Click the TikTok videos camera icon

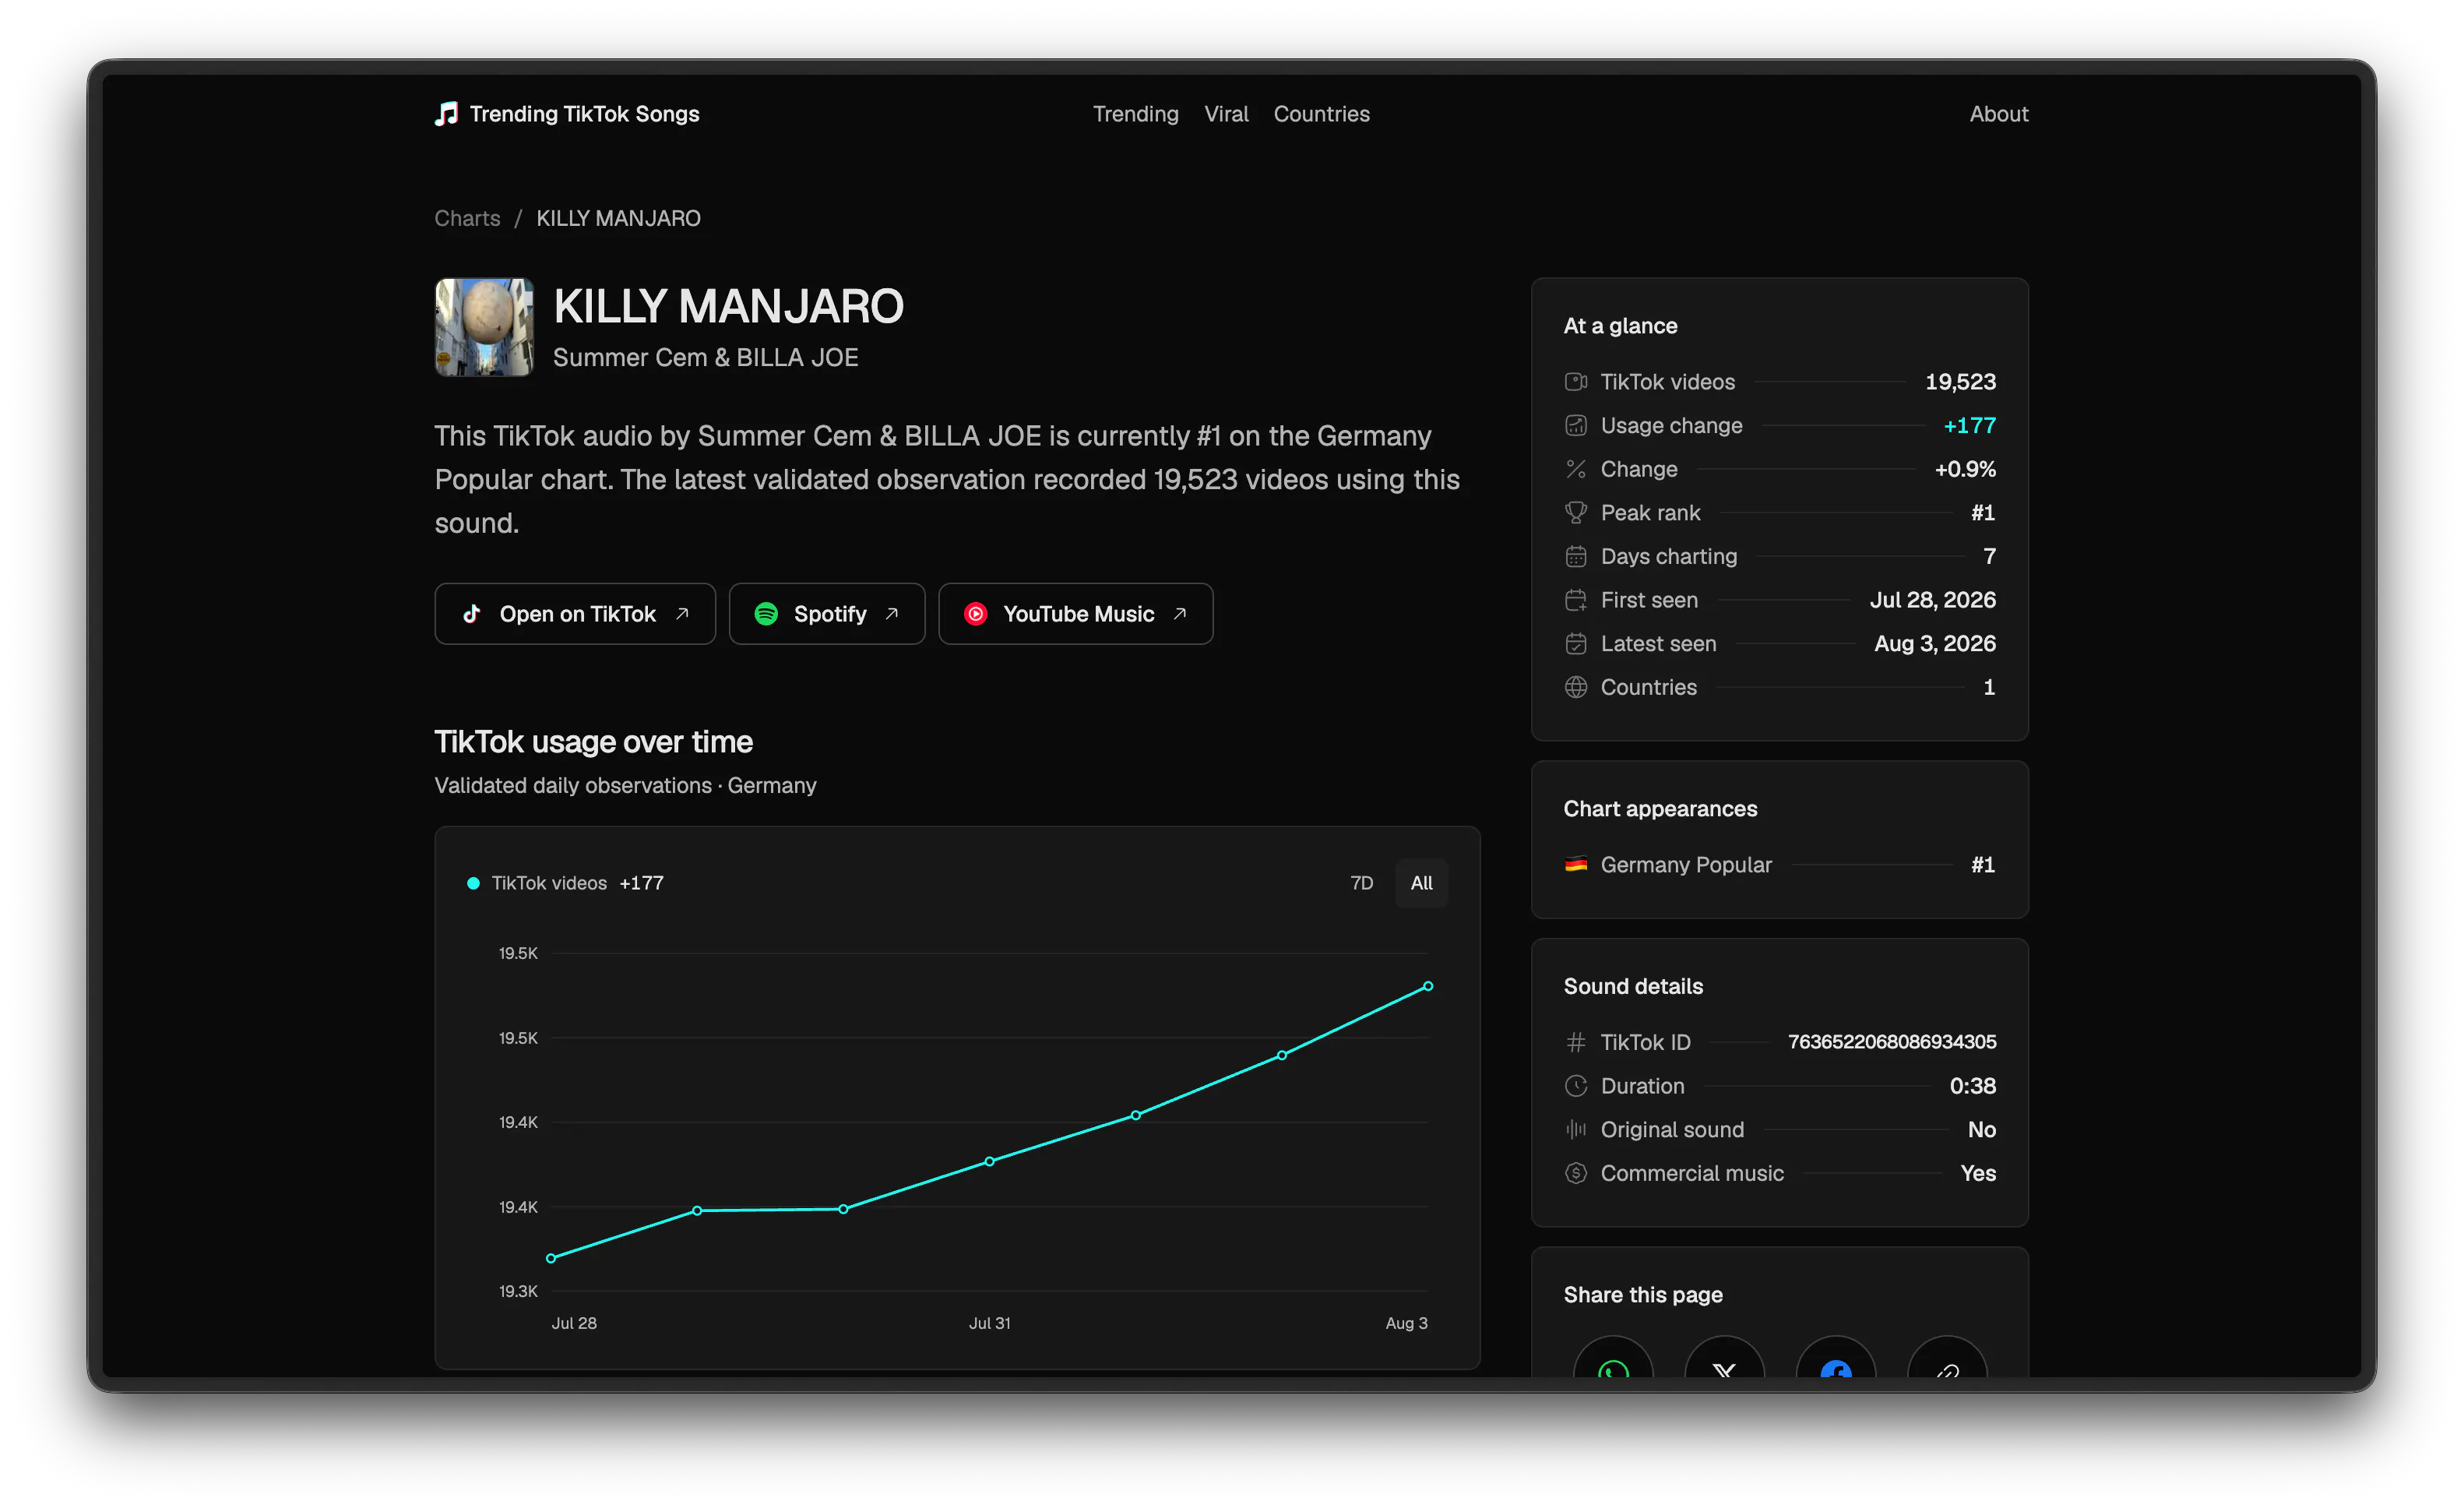(x=1575, y=382)
